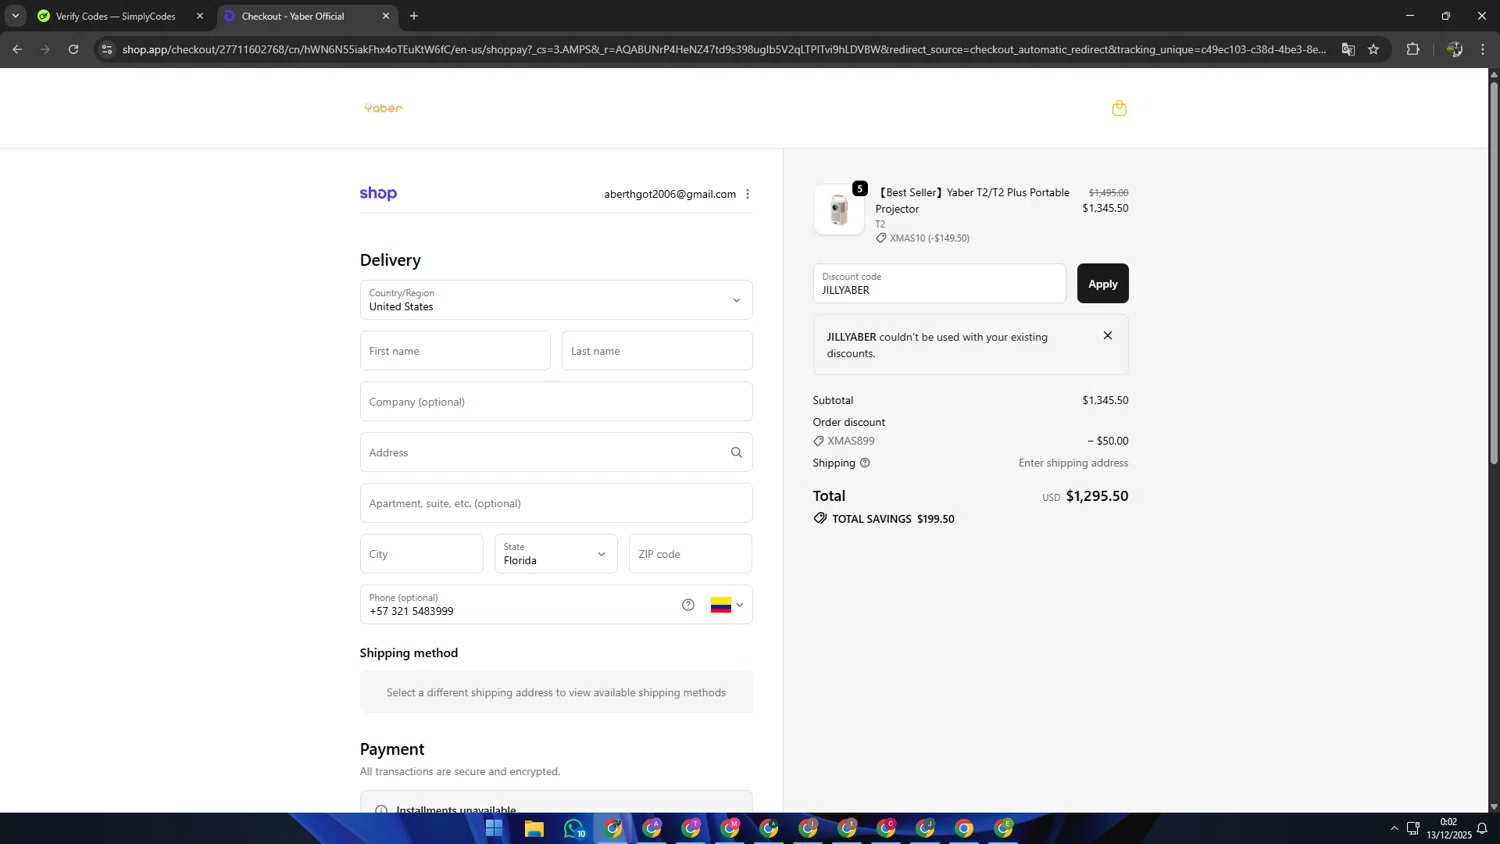The image size is (1500, 844).
Task: View site information icon in address bar
Action: click(x=107, y=49)
